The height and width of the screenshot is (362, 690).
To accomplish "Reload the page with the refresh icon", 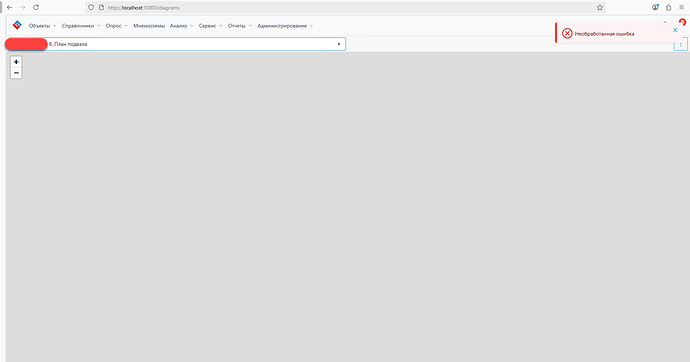I will (36, 7).
